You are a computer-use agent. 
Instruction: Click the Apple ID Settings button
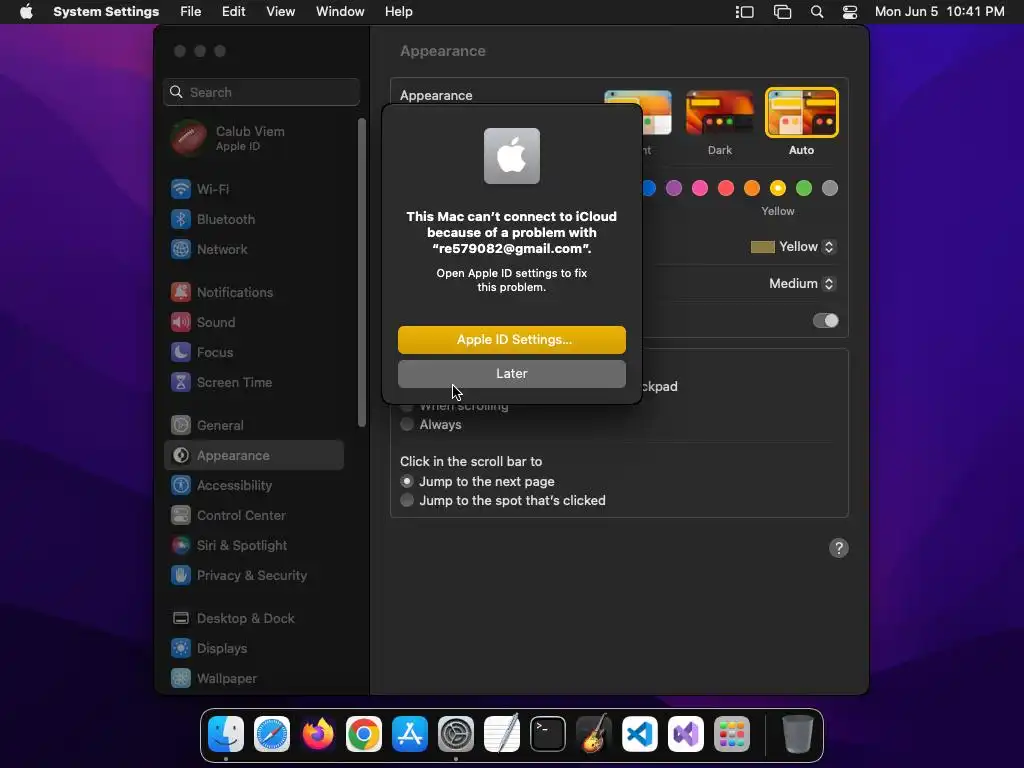coord(512,340)
